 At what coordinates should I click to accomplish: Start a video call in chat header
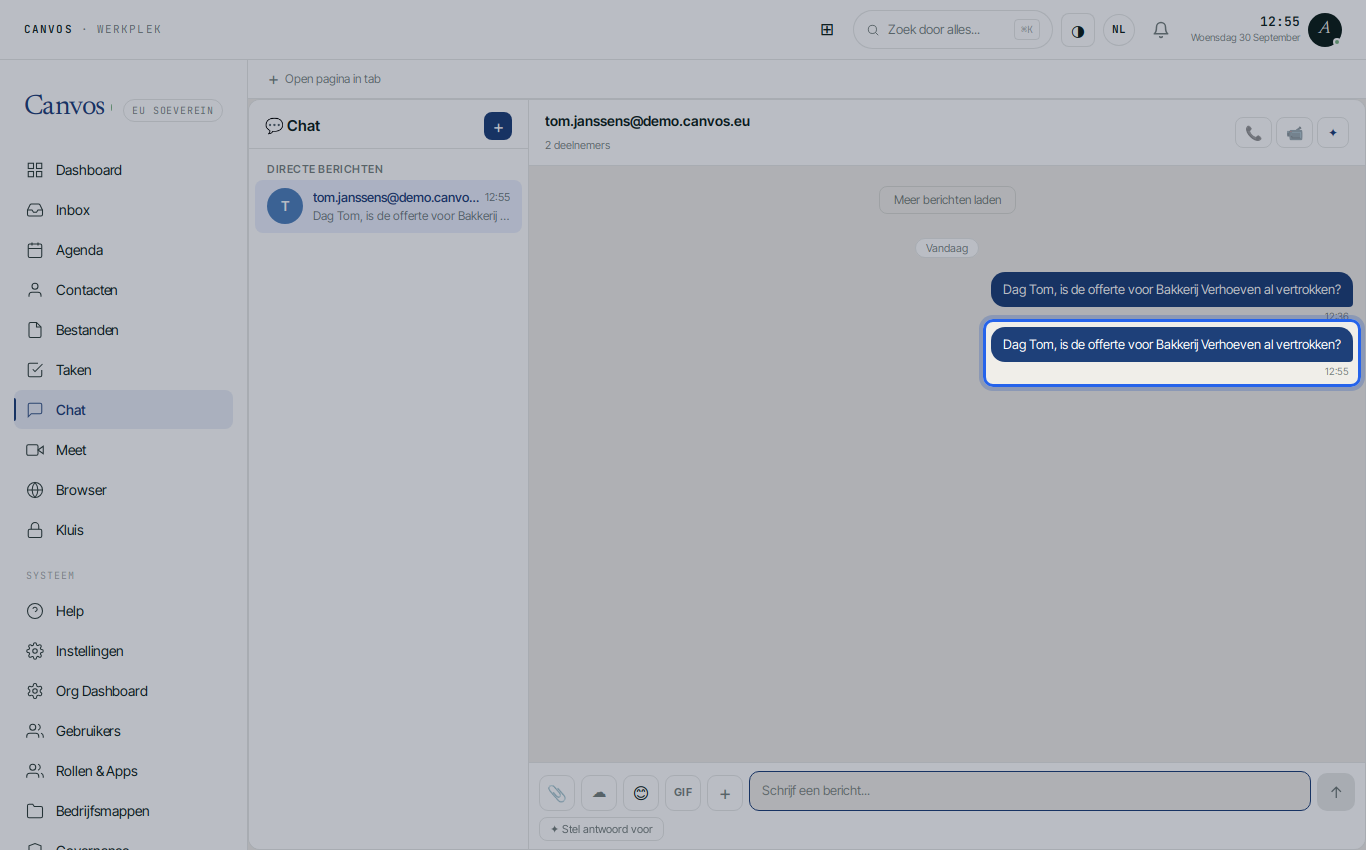[1294, 133]
